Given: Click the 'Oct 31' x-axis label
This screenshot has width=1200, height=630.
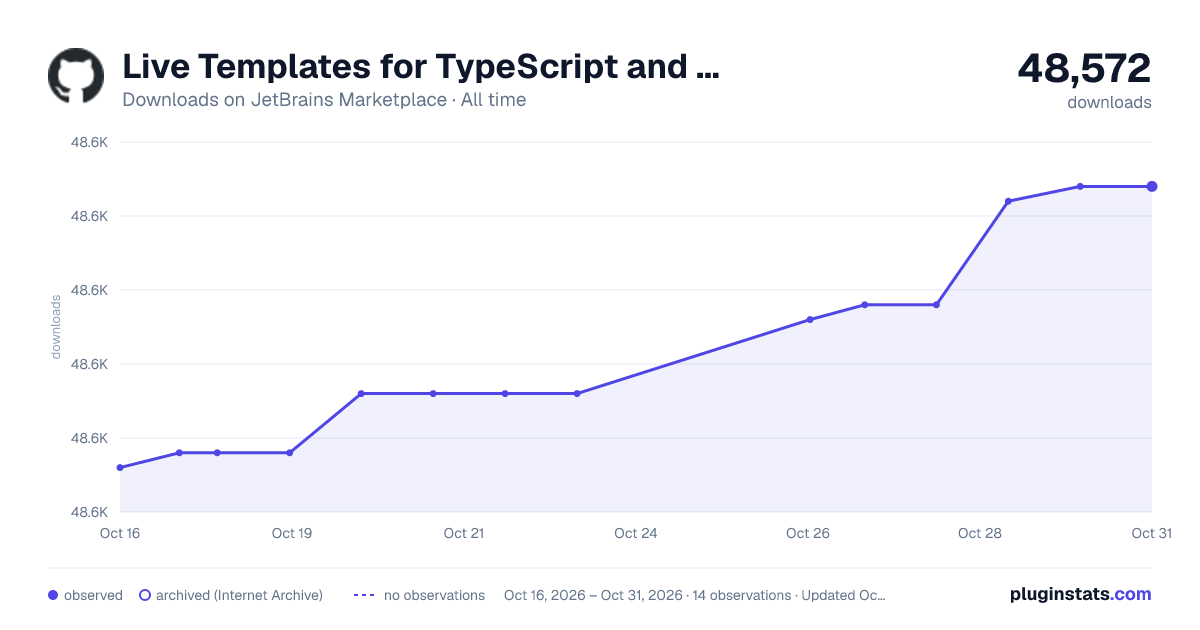Looking at the screenshot, I should (1151, 533).
